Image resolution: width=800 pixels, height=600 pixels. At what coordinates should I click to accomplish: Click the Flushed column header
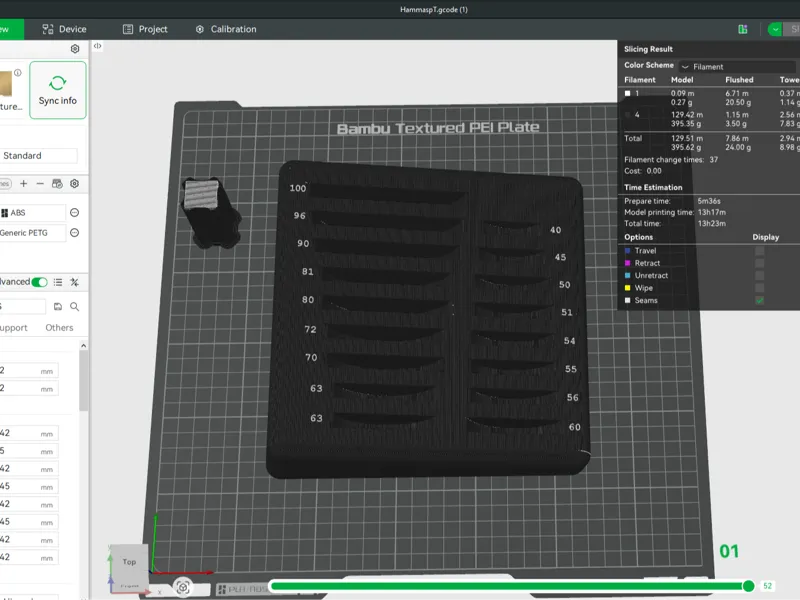pyautogui.click(x=739, y=80)
